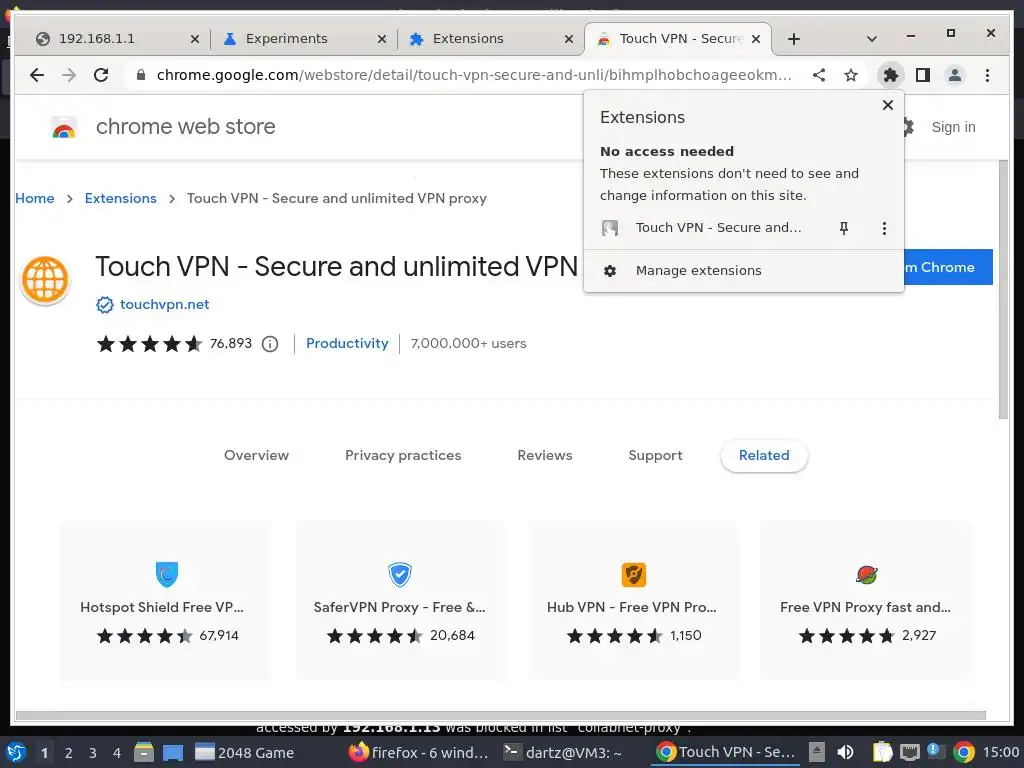This screenshot has height=768, width=1024.
Task: Open Touch VPN extension three-dot menu
Action: [x=884, y=228]
